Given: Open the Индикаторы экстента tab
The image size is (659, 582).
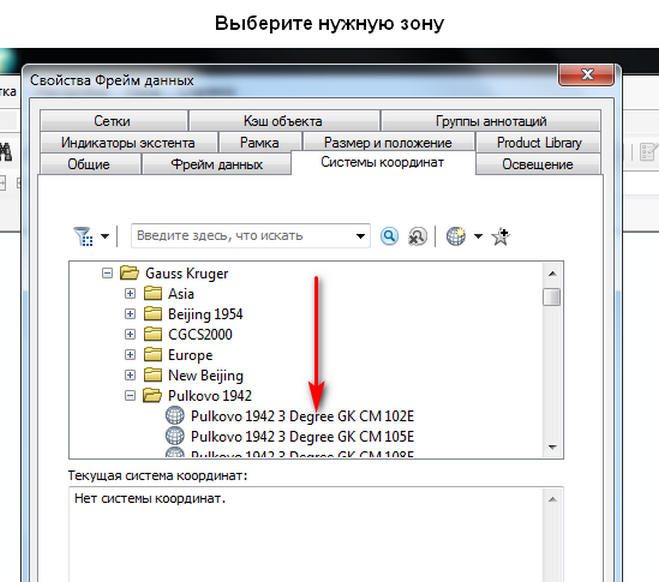Looking at the screenshot, I should (129, 142).
